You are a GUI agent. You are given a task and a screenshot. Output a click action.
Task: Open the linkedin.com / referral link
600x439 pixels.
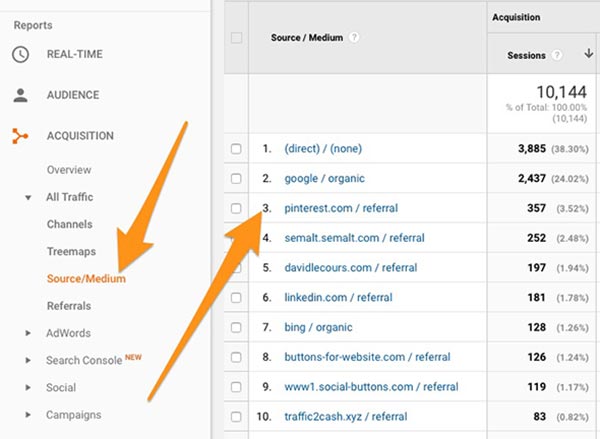[338, 297]
